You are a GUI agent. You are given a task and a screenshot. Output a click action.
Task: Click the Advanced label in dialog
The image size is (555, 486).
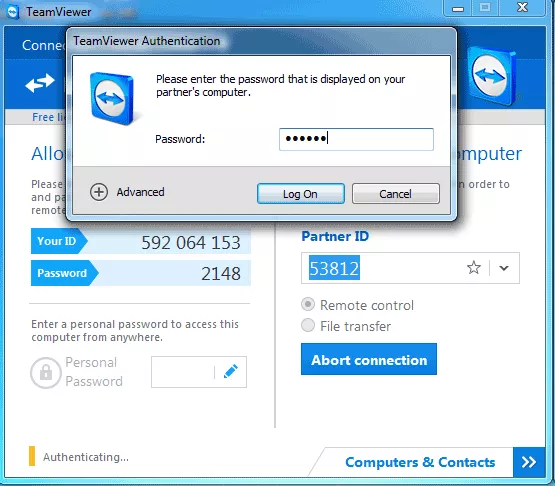[141, 192]
